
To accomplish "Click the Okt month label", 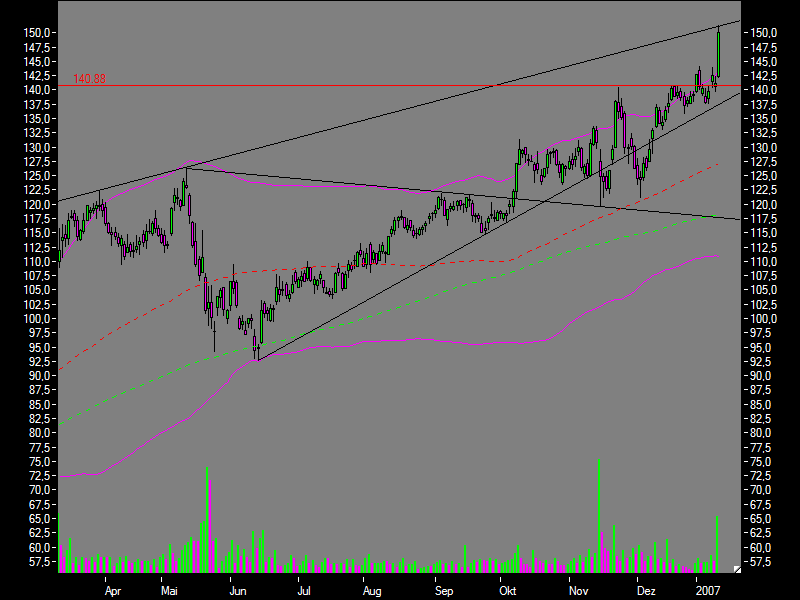I will click(509, 591).
